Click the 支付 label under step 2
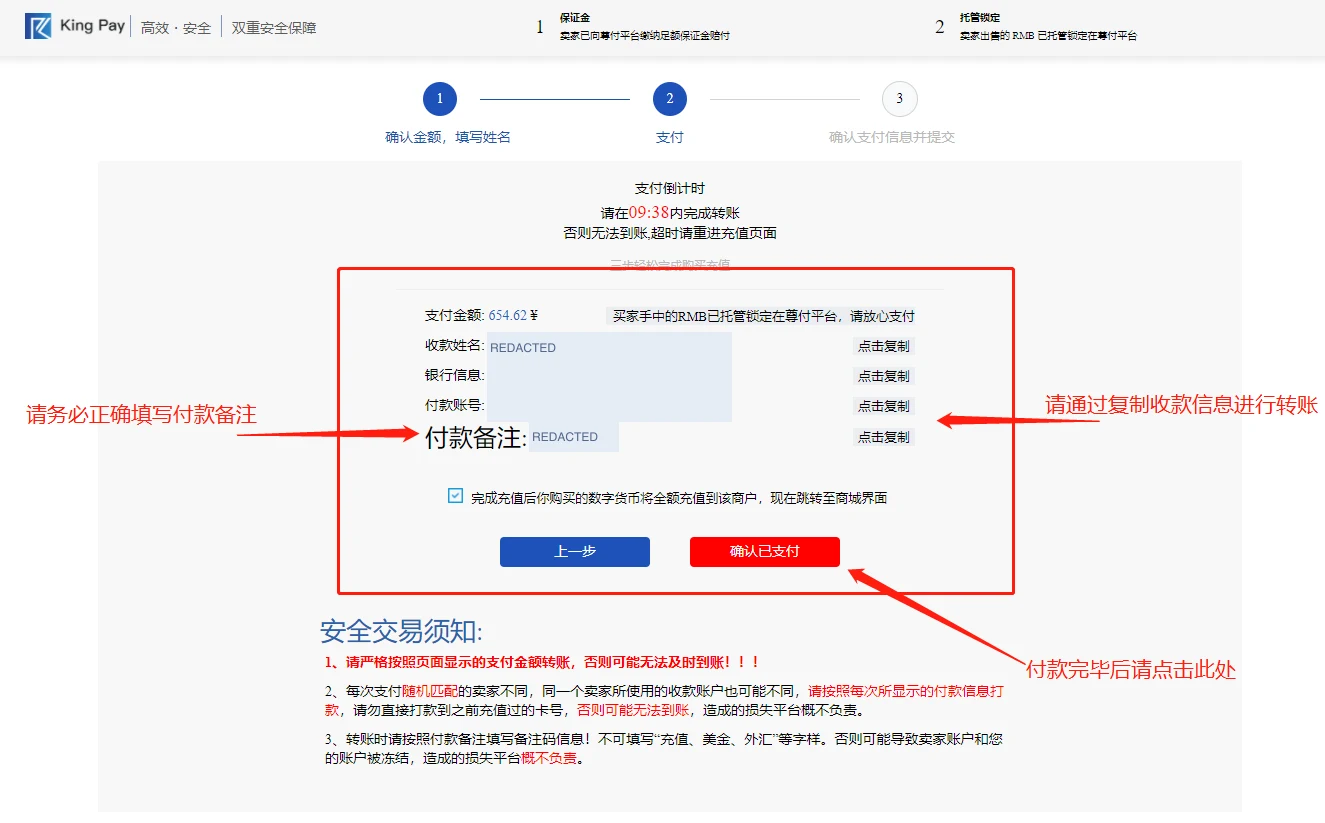1325x823 pixels. pos(670,137)
